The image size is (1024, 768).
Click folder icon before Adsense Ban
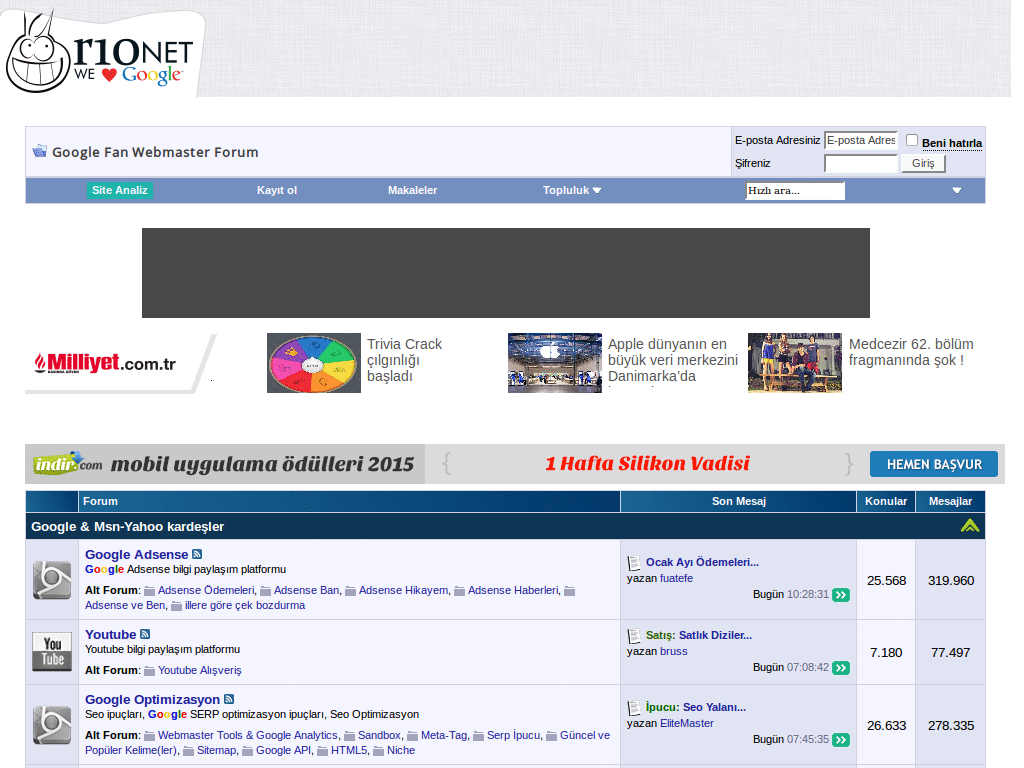click(266, 591)
